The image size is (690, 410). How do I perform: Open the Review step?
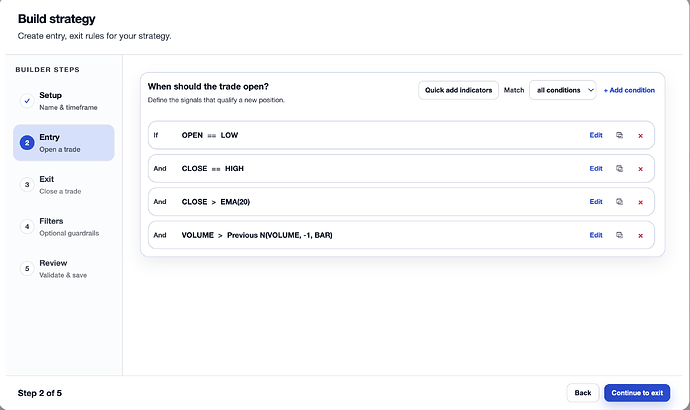(64, 268)
